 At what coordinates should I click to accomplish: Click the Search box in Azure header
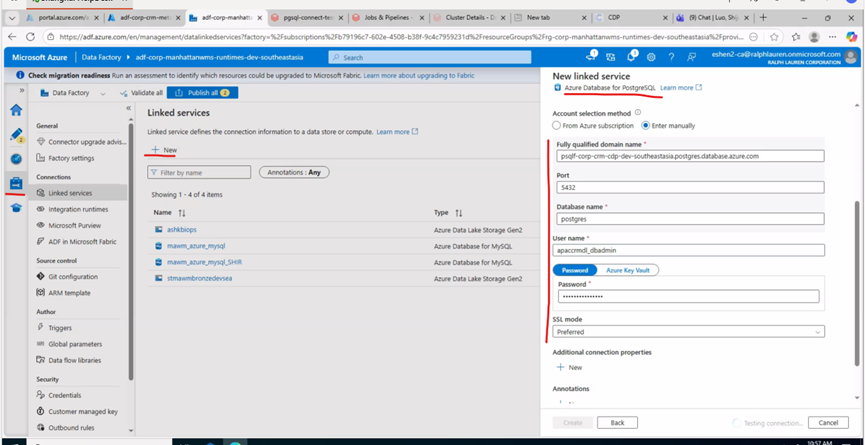[x=430, y=57]
